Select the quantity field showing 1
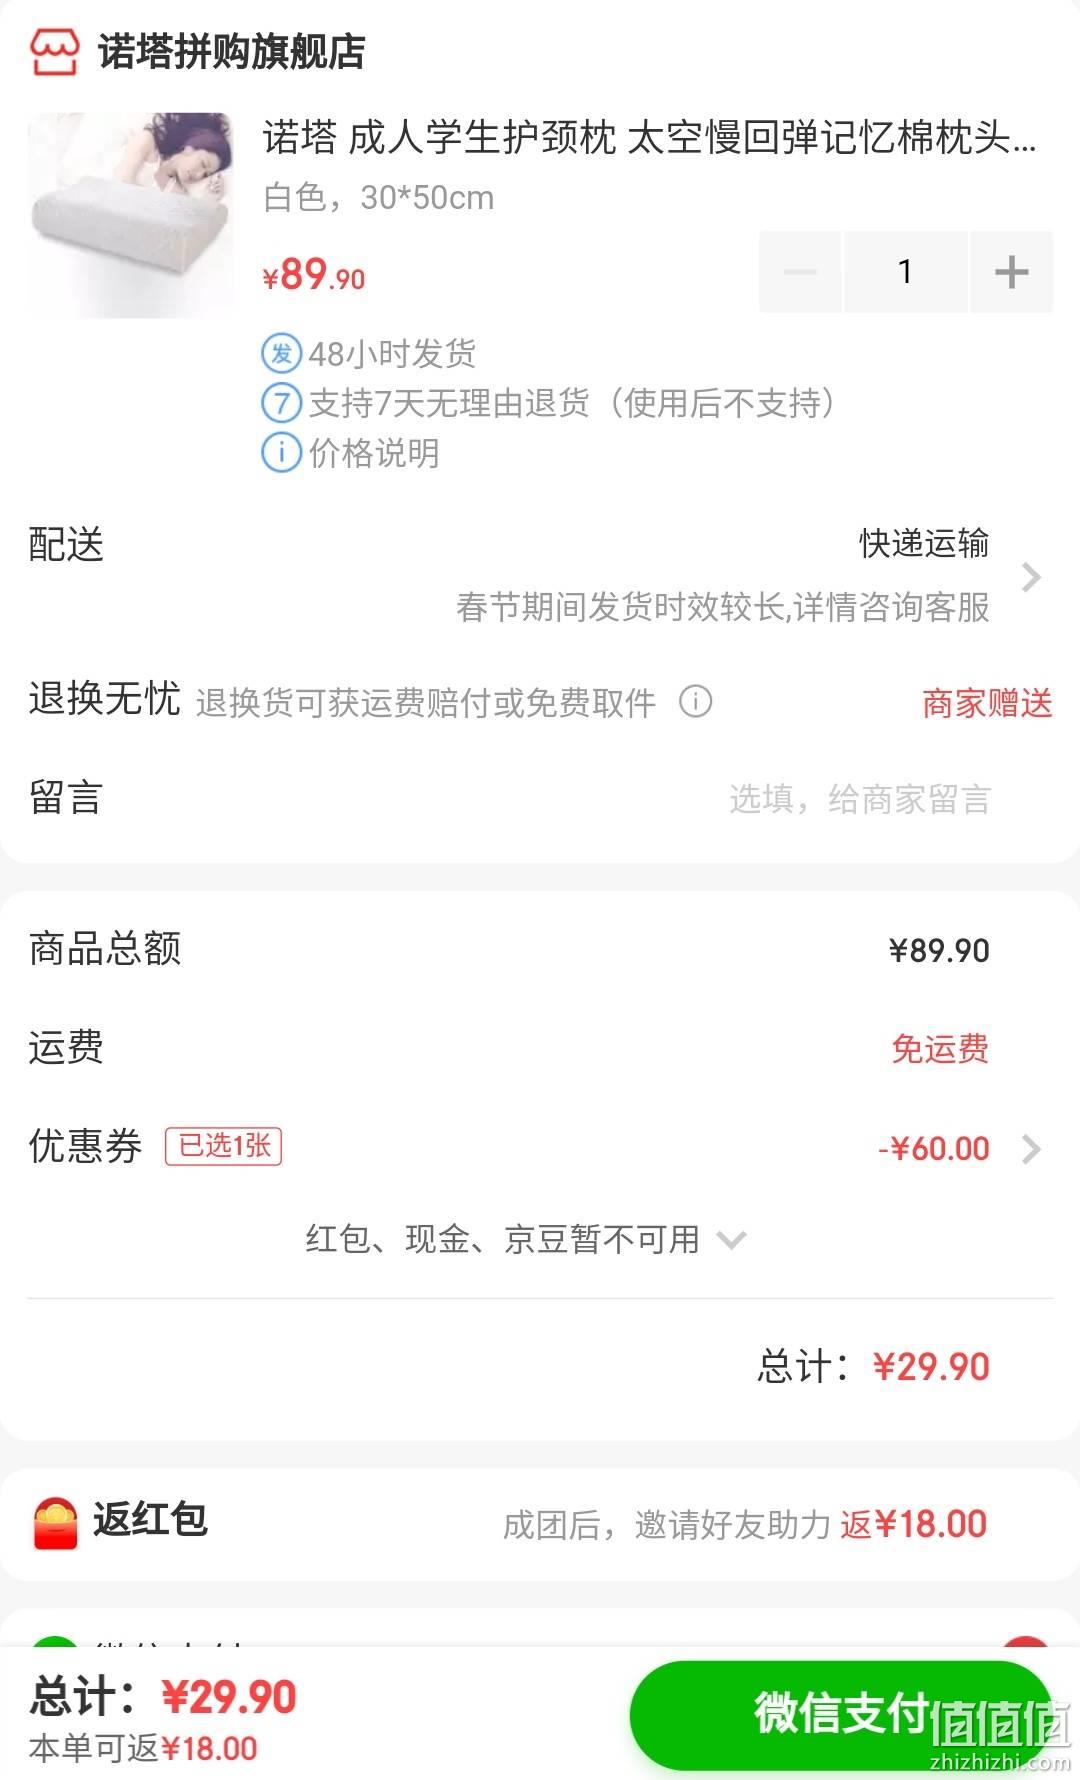The image size is (1080, 1780). 905,272
